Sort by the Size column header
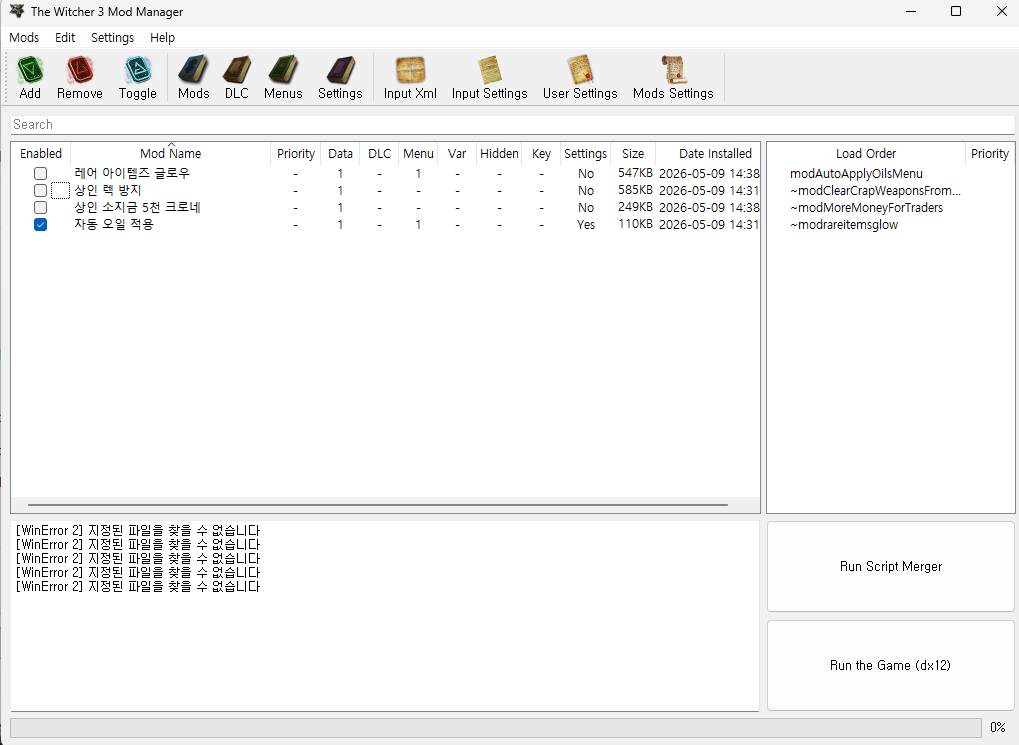 point(633,153)
